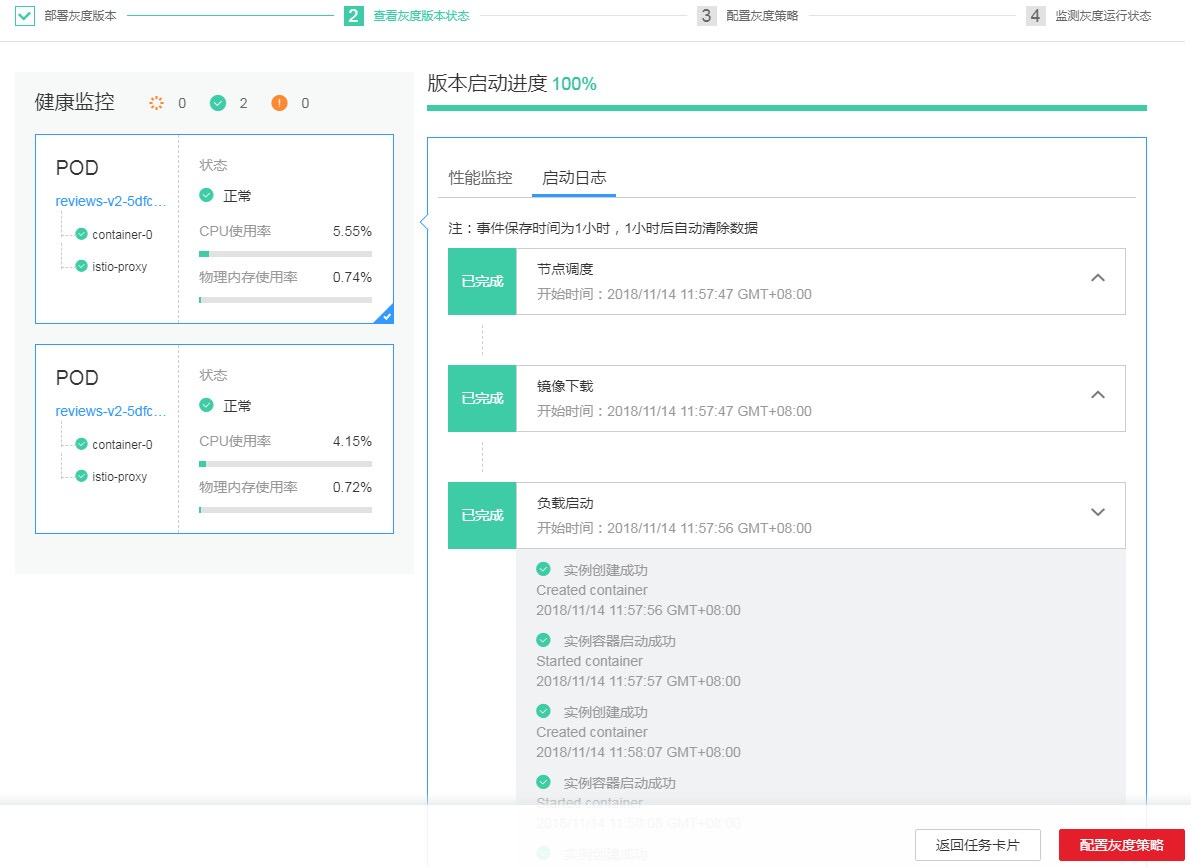Select the 启动日志 tab
1191x867 pixels.
(x=574, y=178)
